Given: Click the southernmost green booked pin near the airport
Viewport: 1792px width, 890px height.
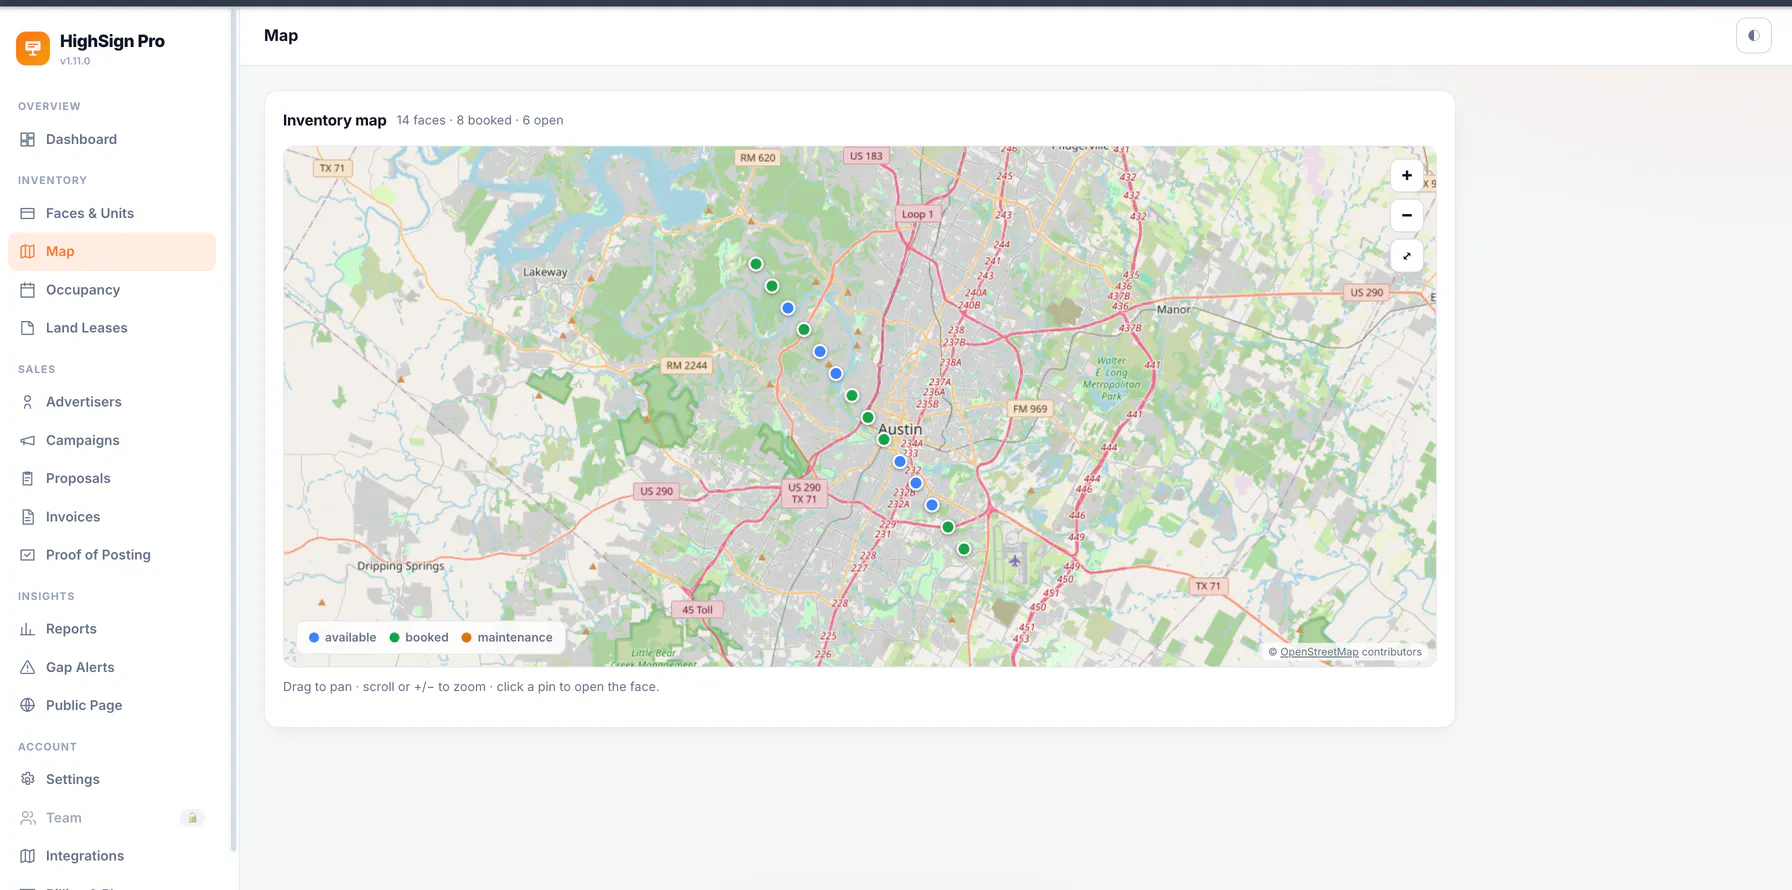Looking at the screenshot, I should pyautogui.click(x=964, y=549).
